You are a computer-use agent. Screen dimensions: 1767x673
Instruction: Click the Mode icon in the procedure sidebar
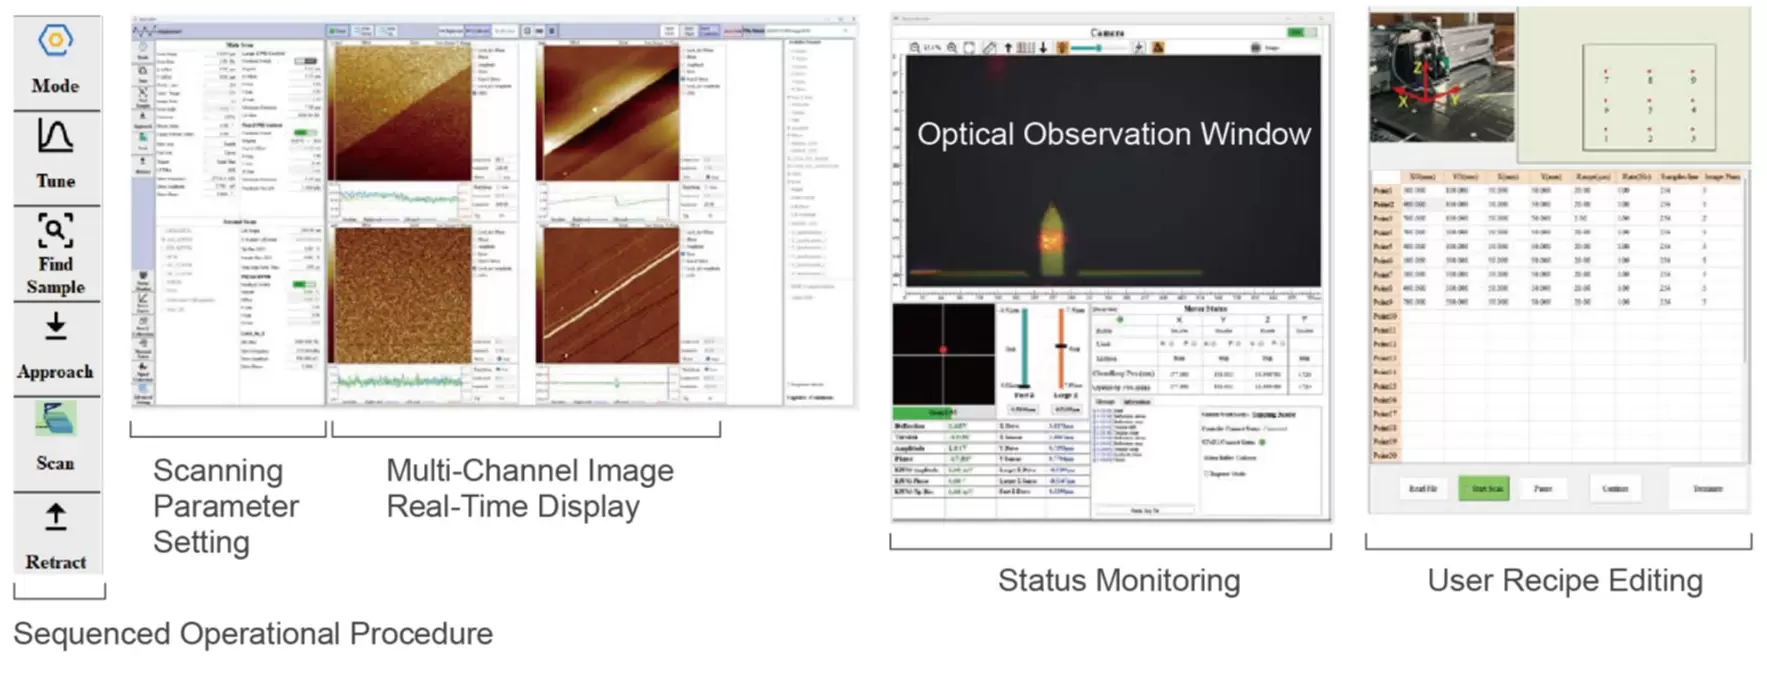pyautogui.click(x=55, y=42)
